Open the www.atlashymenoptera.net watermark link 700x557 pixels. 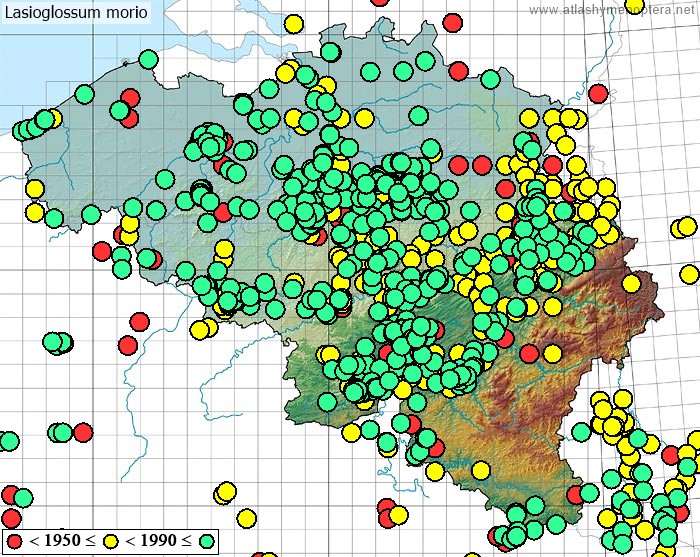coord(612,10)
